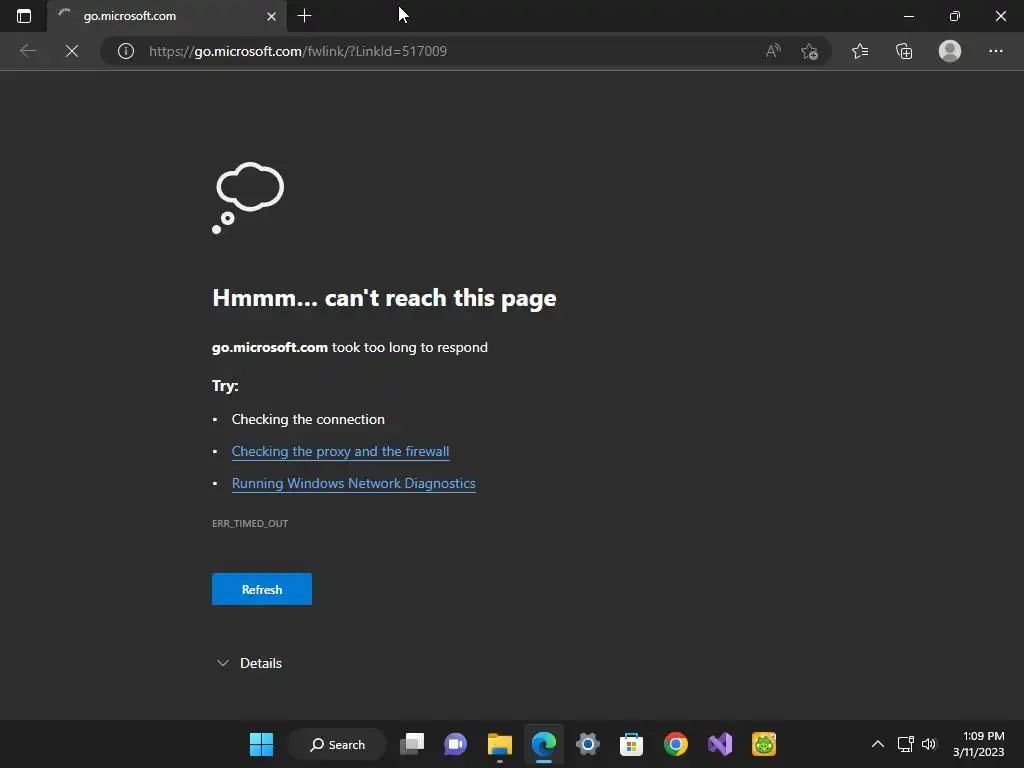Screen dimensions: 1024x768
Task: Restore down the Edge window
Action: (x=955, y=16)
